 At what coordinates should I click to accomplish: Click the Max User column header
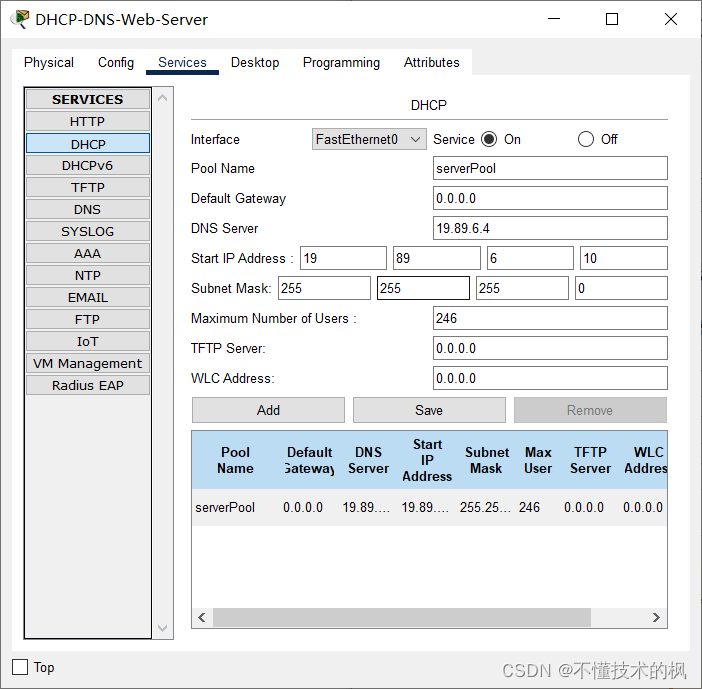538,460
